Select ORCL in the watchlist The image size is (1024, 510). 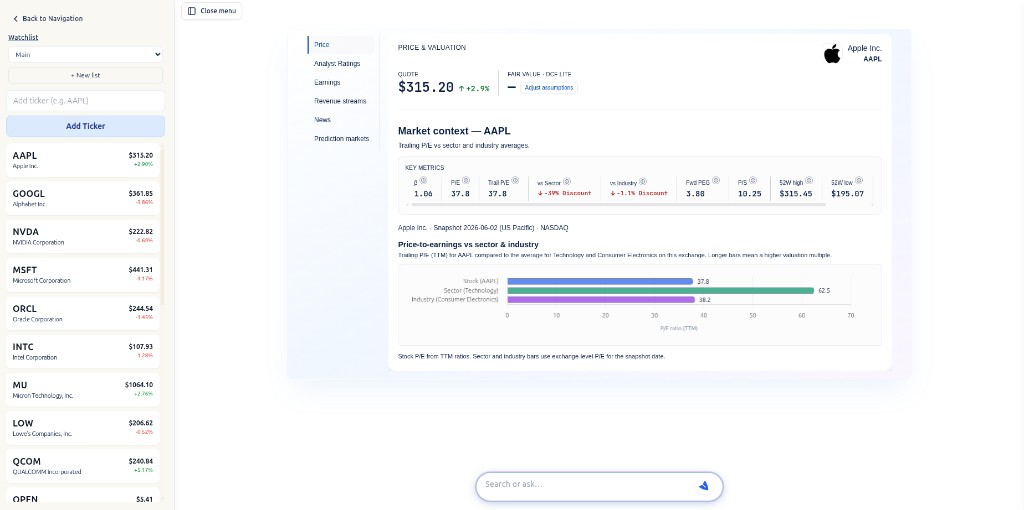83,313
